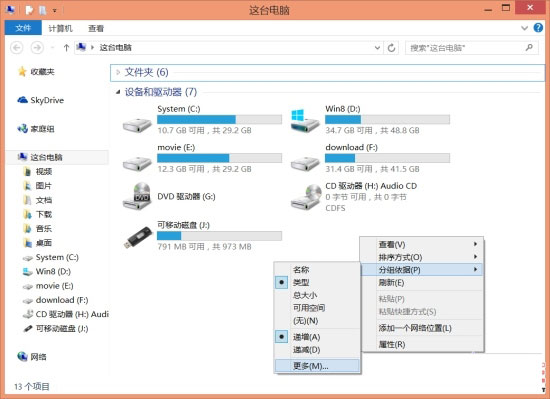Click the refresh button beside address bar

click(x=391, y=47)
